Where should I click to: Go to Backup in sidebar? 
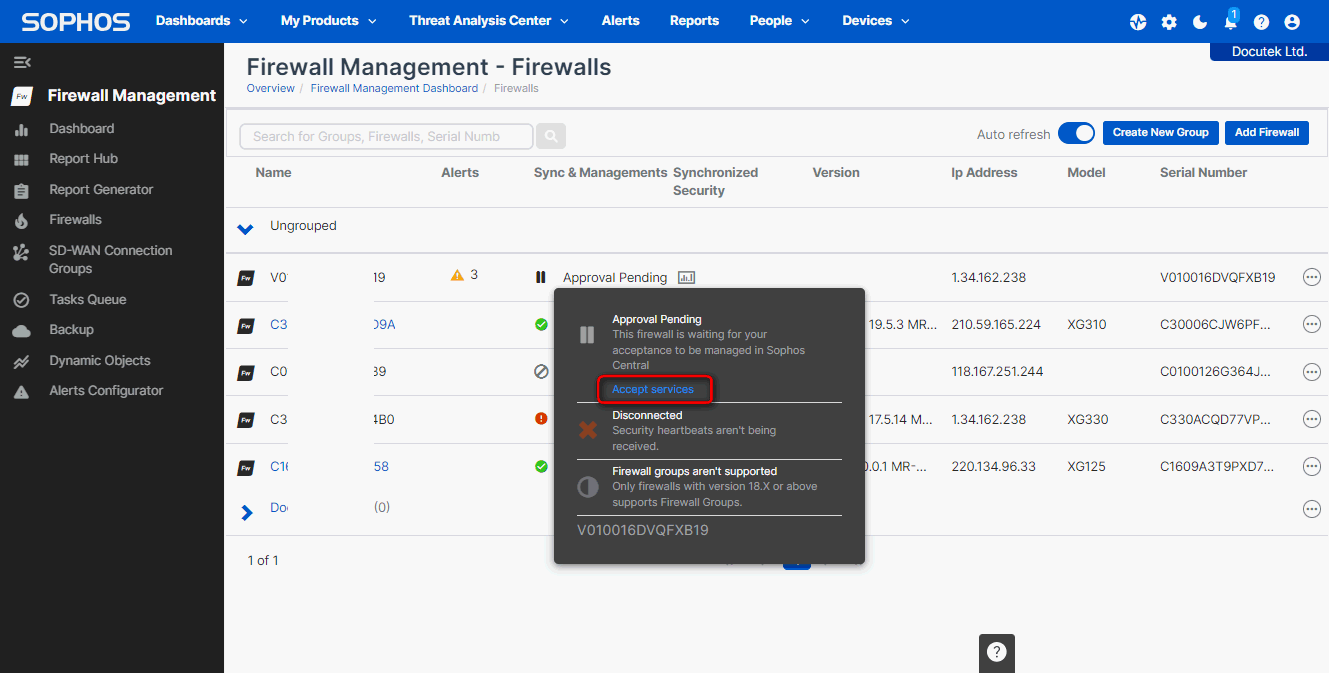coord(71,329)
